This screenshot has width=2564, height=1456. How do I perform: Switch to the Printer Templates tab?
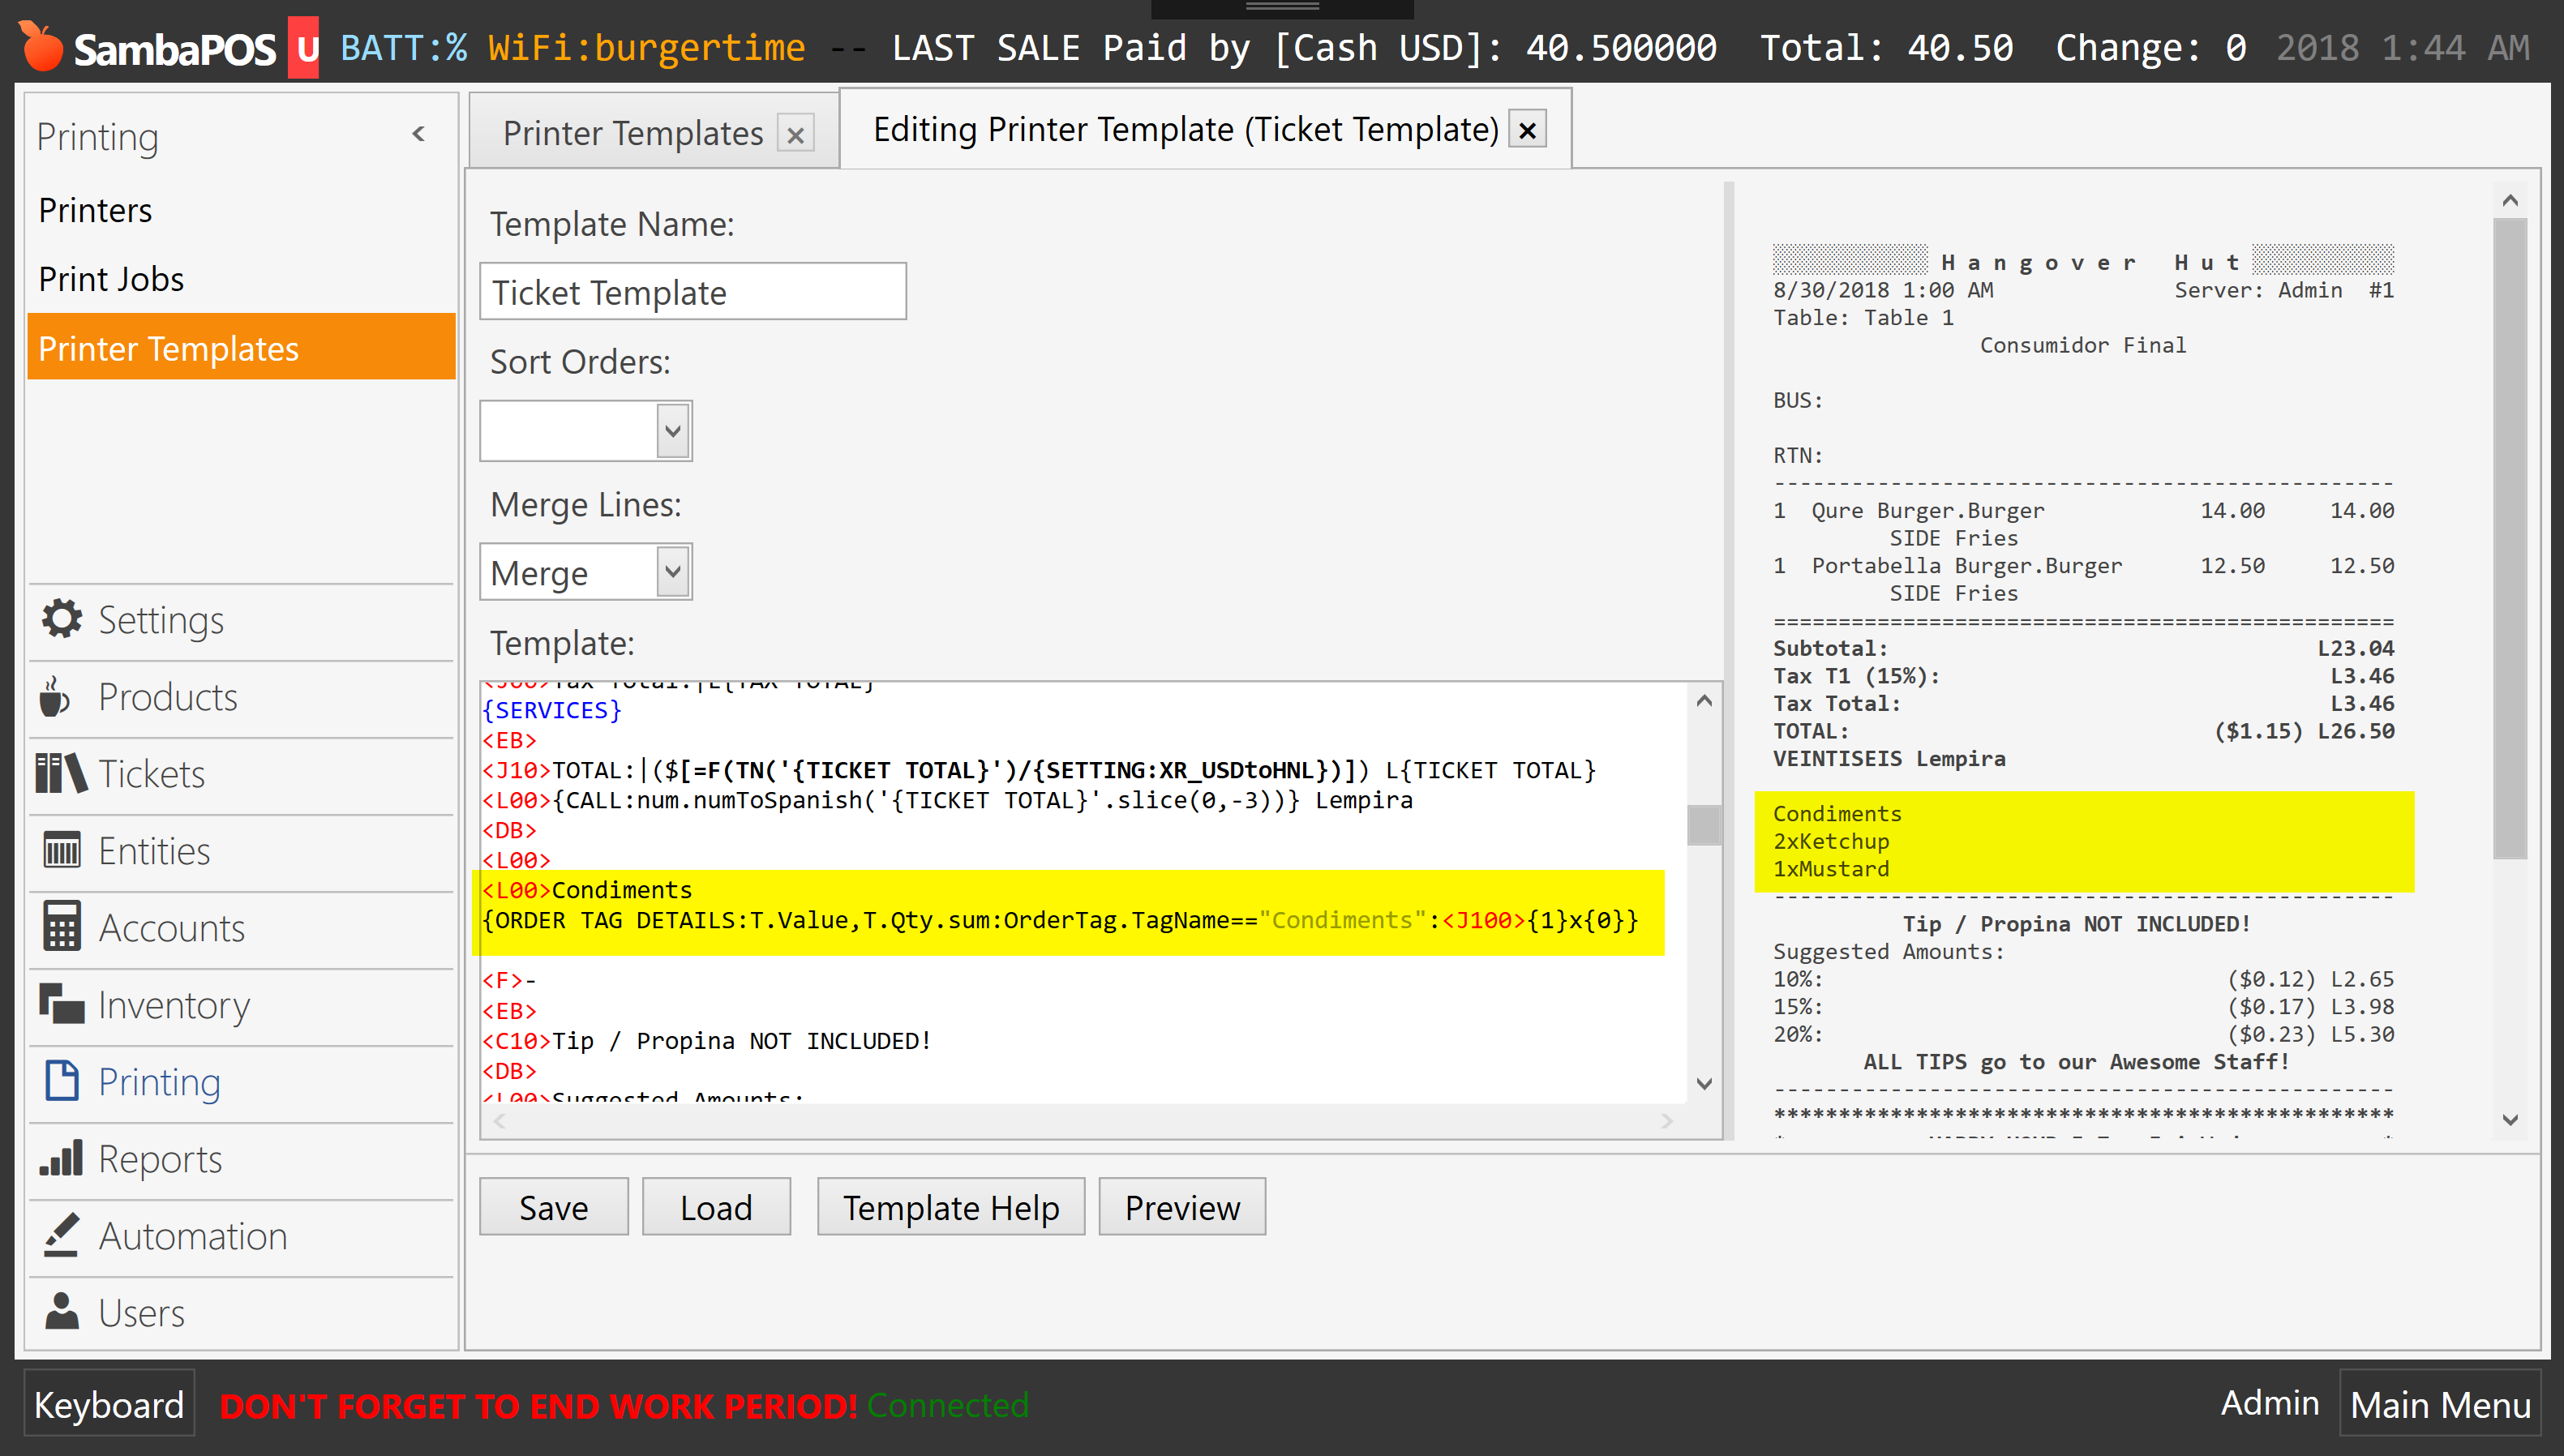[x=632, y=133]
